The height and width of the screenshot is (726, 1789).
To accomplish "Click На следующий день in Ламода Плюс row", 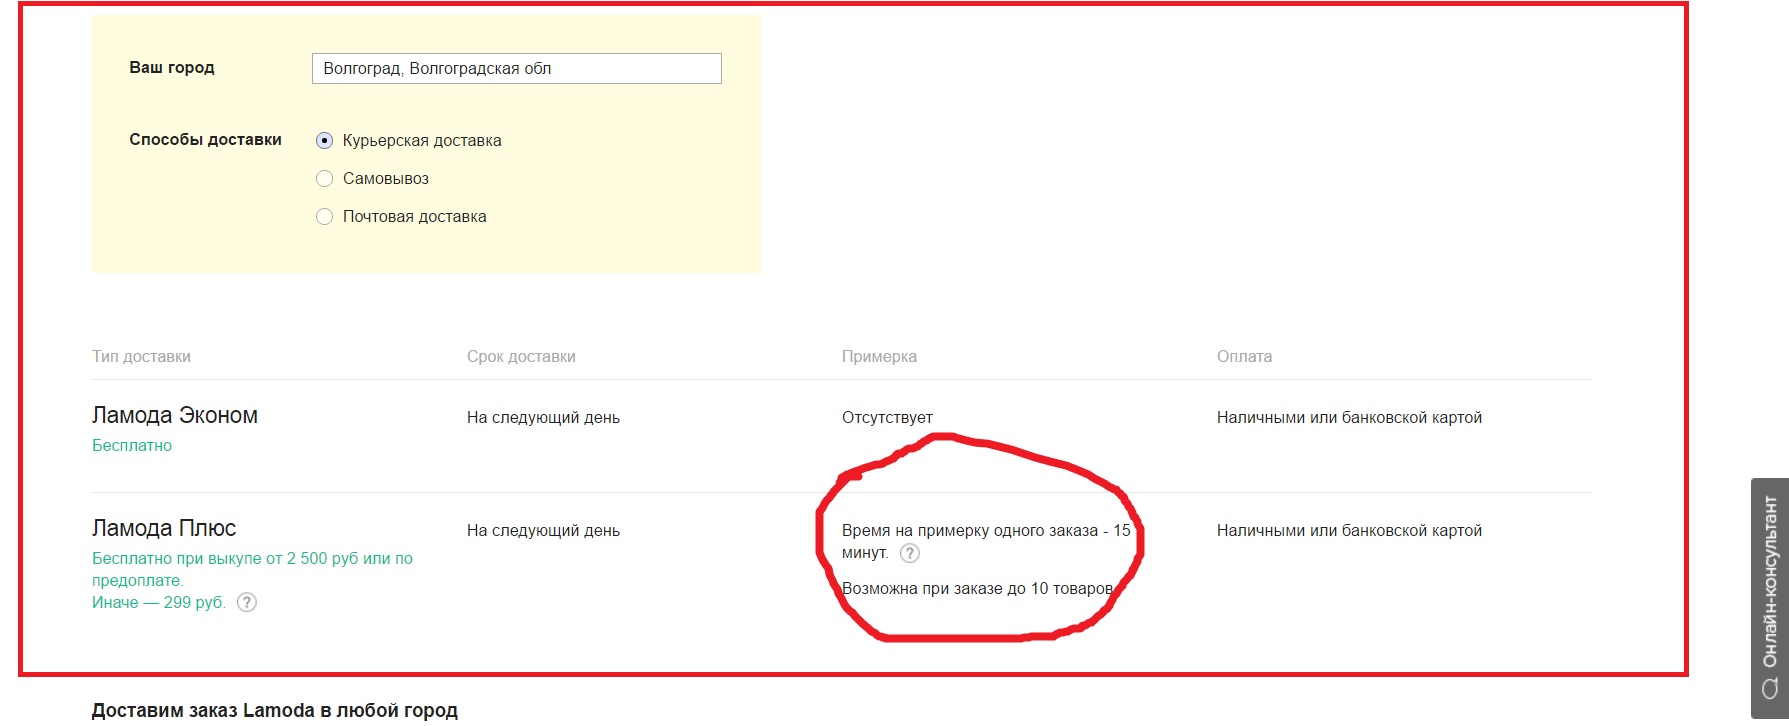I will click(543, 531).
